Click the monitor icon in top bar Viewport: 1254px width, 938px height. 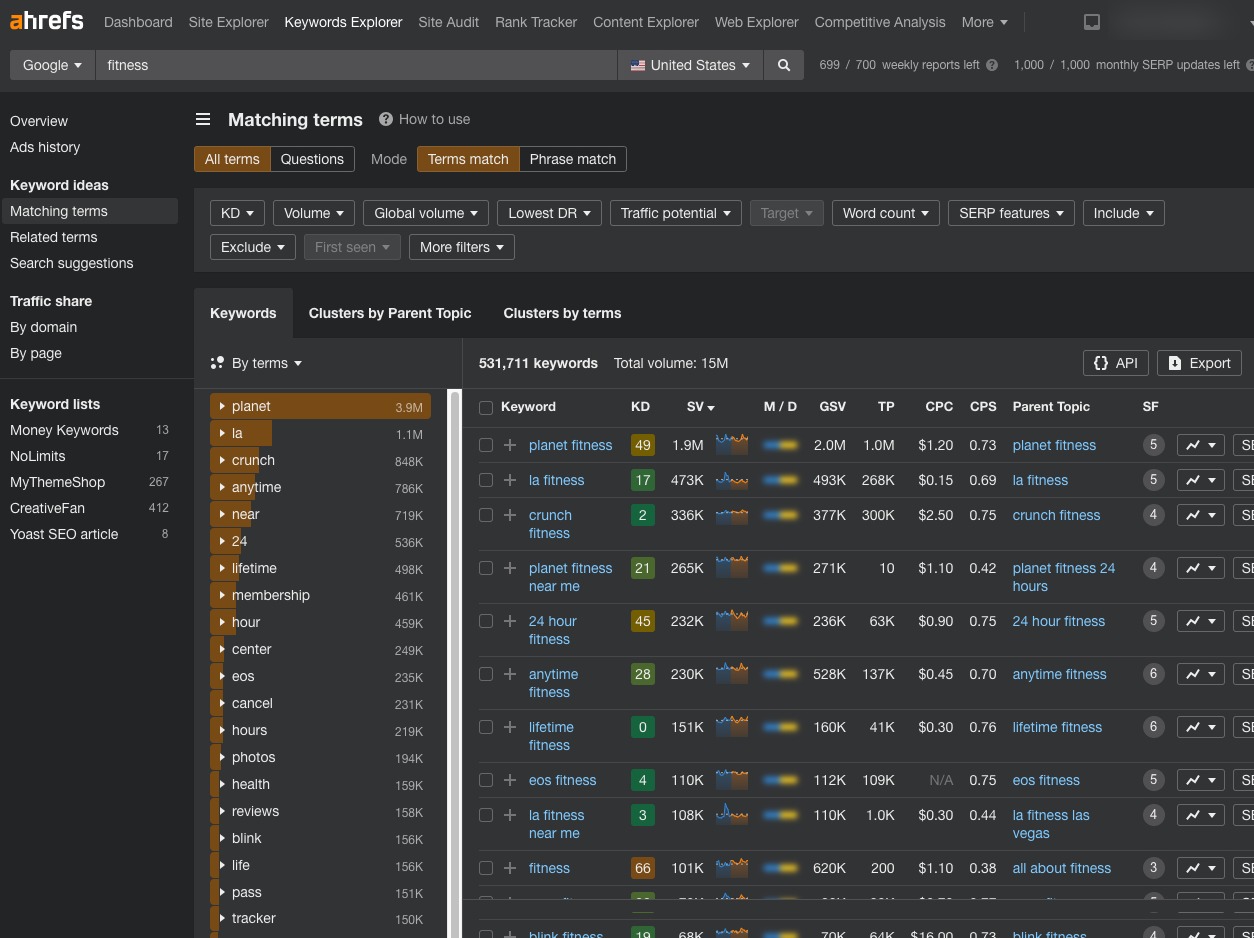[x=1092, y=22]
